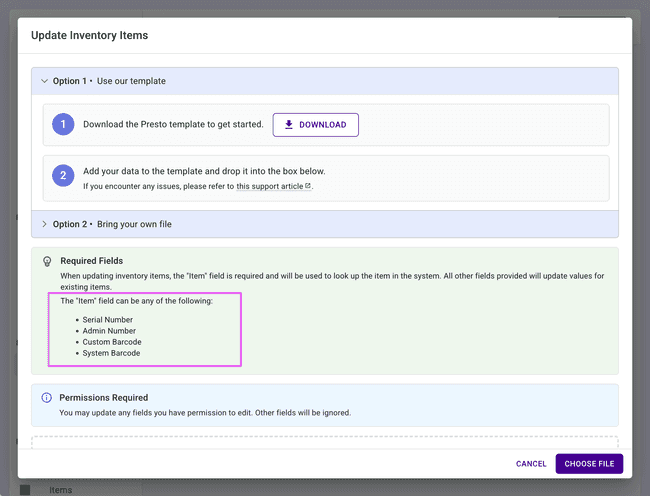The image size is (650, 496).
Task: Click the Option 1 Use our template header
Action: click(x=325, y=81)
